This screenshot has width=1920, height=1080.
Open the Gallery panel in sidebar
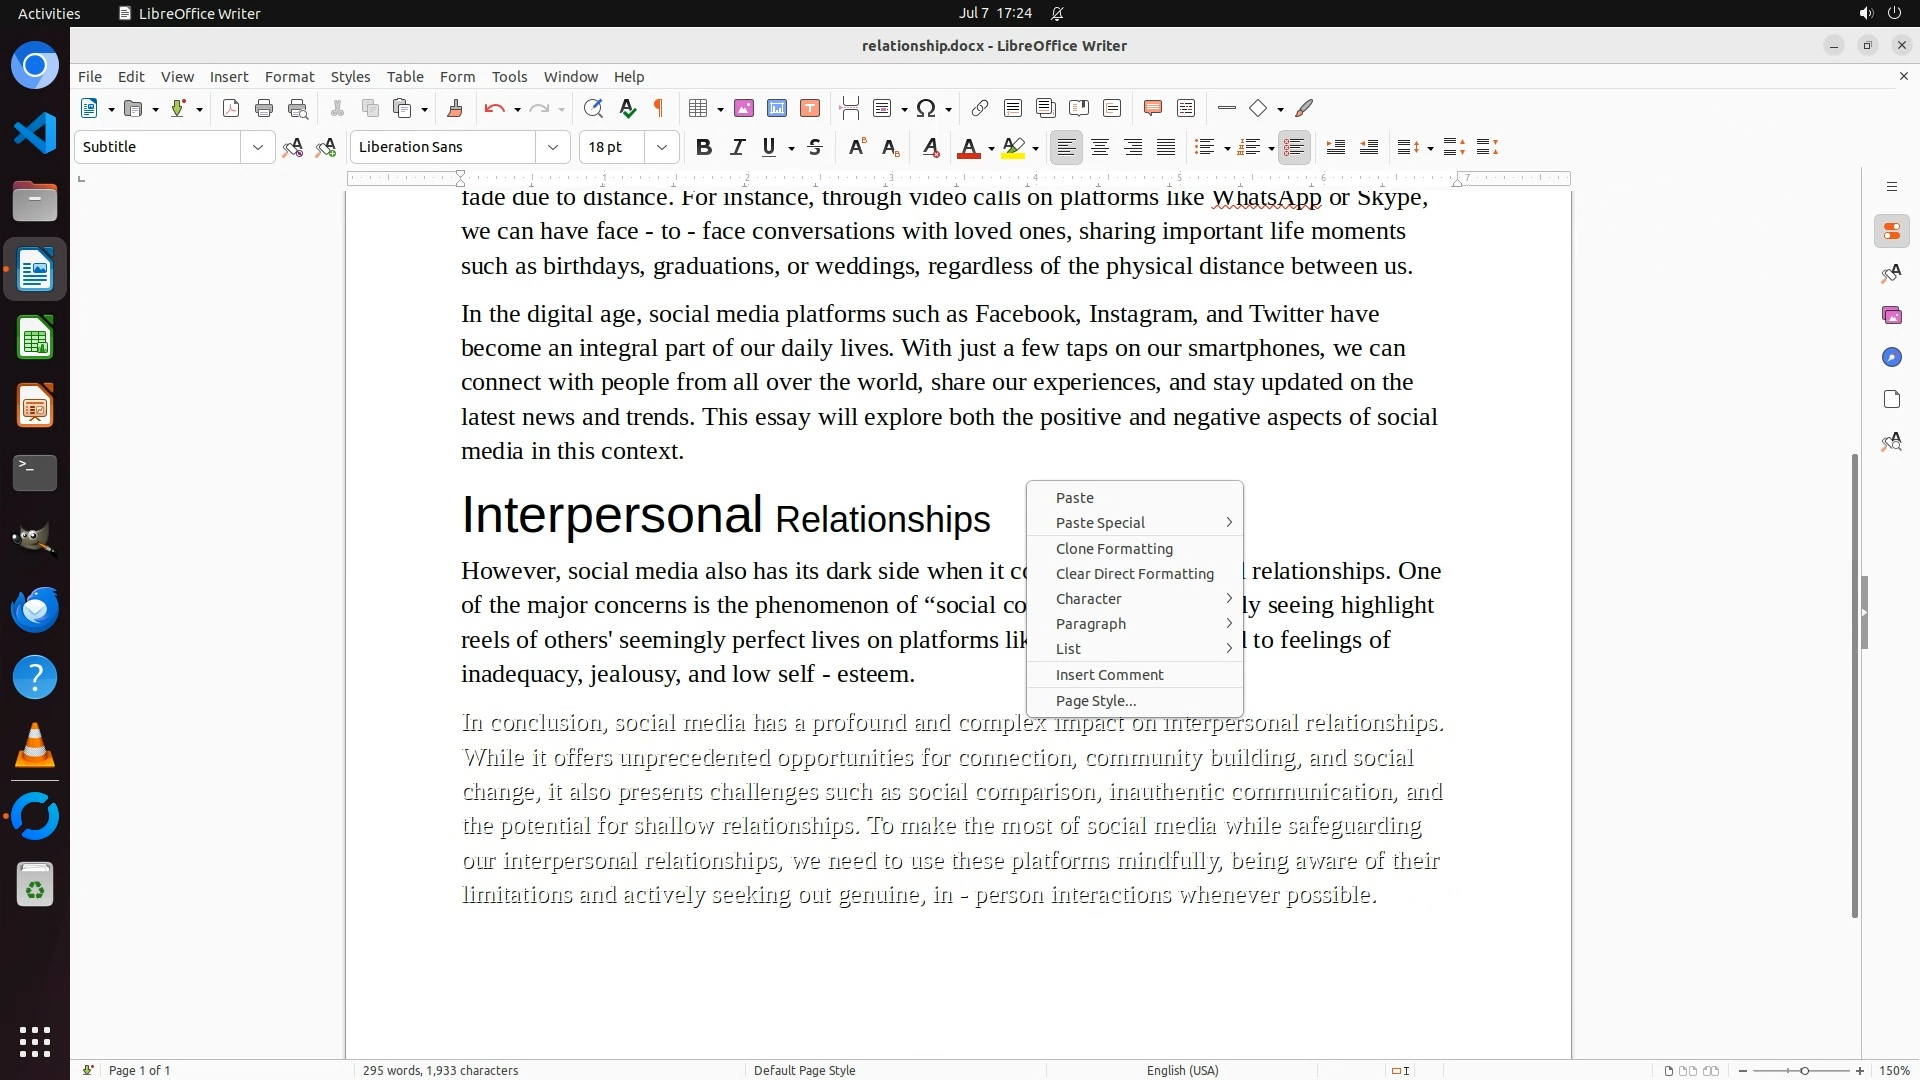[x=1891, y=315]
